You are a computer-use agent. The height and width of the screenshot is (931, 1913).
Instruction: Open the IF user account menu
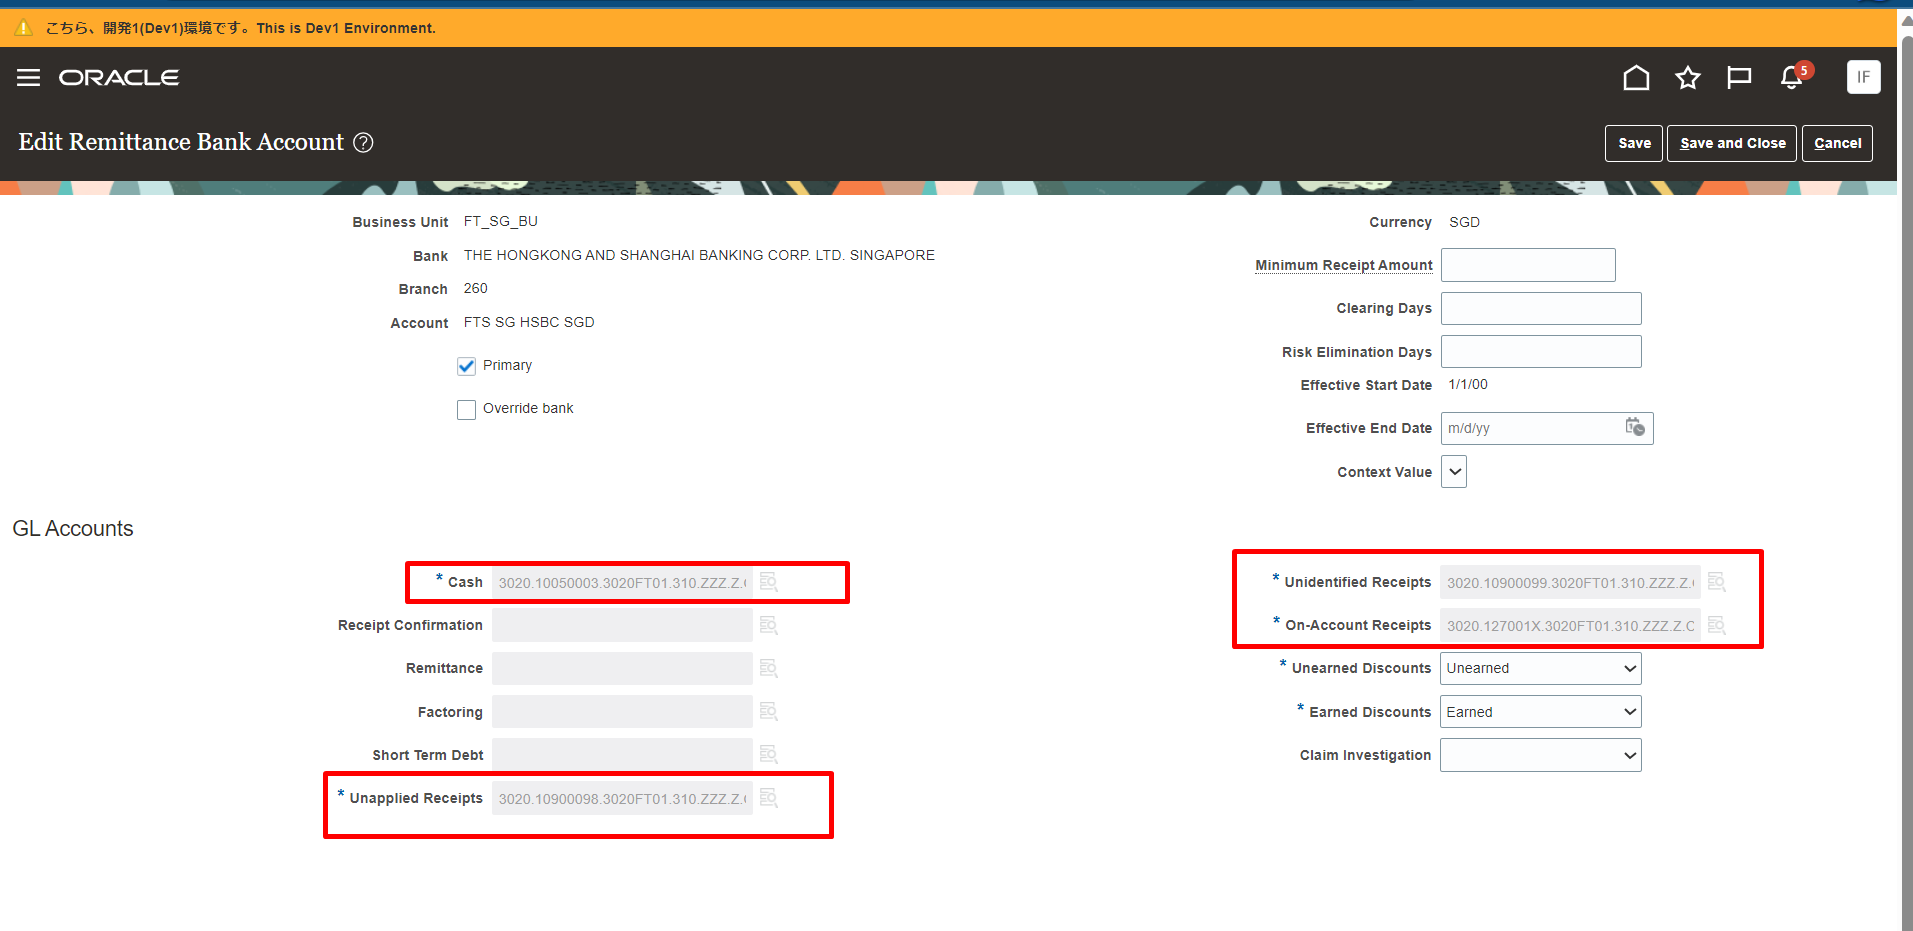[1863, 77]
